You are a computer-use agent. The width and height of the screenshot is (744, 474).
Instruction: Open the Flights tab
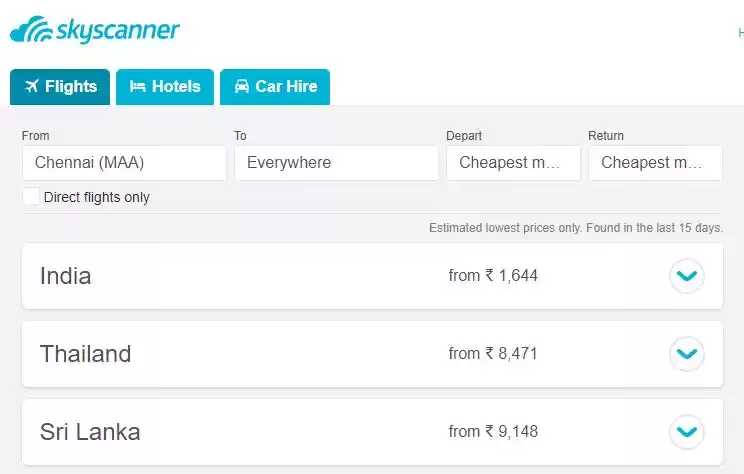[x=59, y=86]
